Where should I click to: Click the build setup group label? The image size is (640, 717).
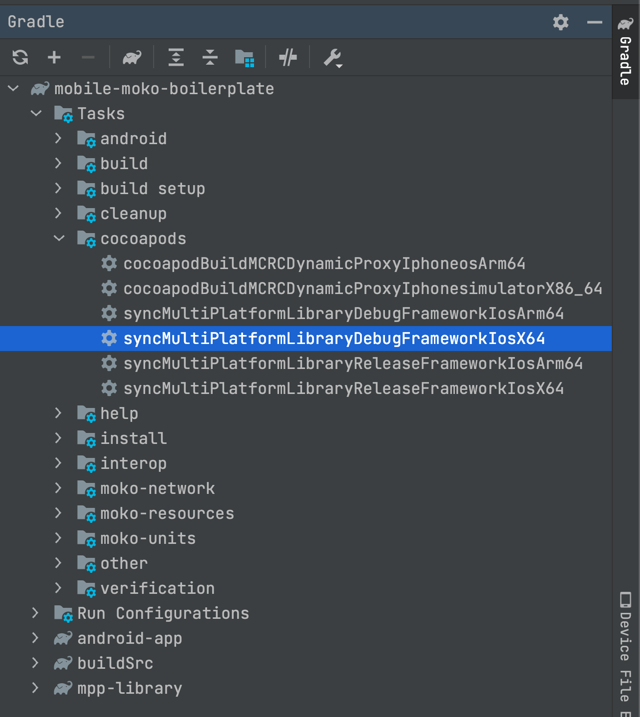(153, 189)
